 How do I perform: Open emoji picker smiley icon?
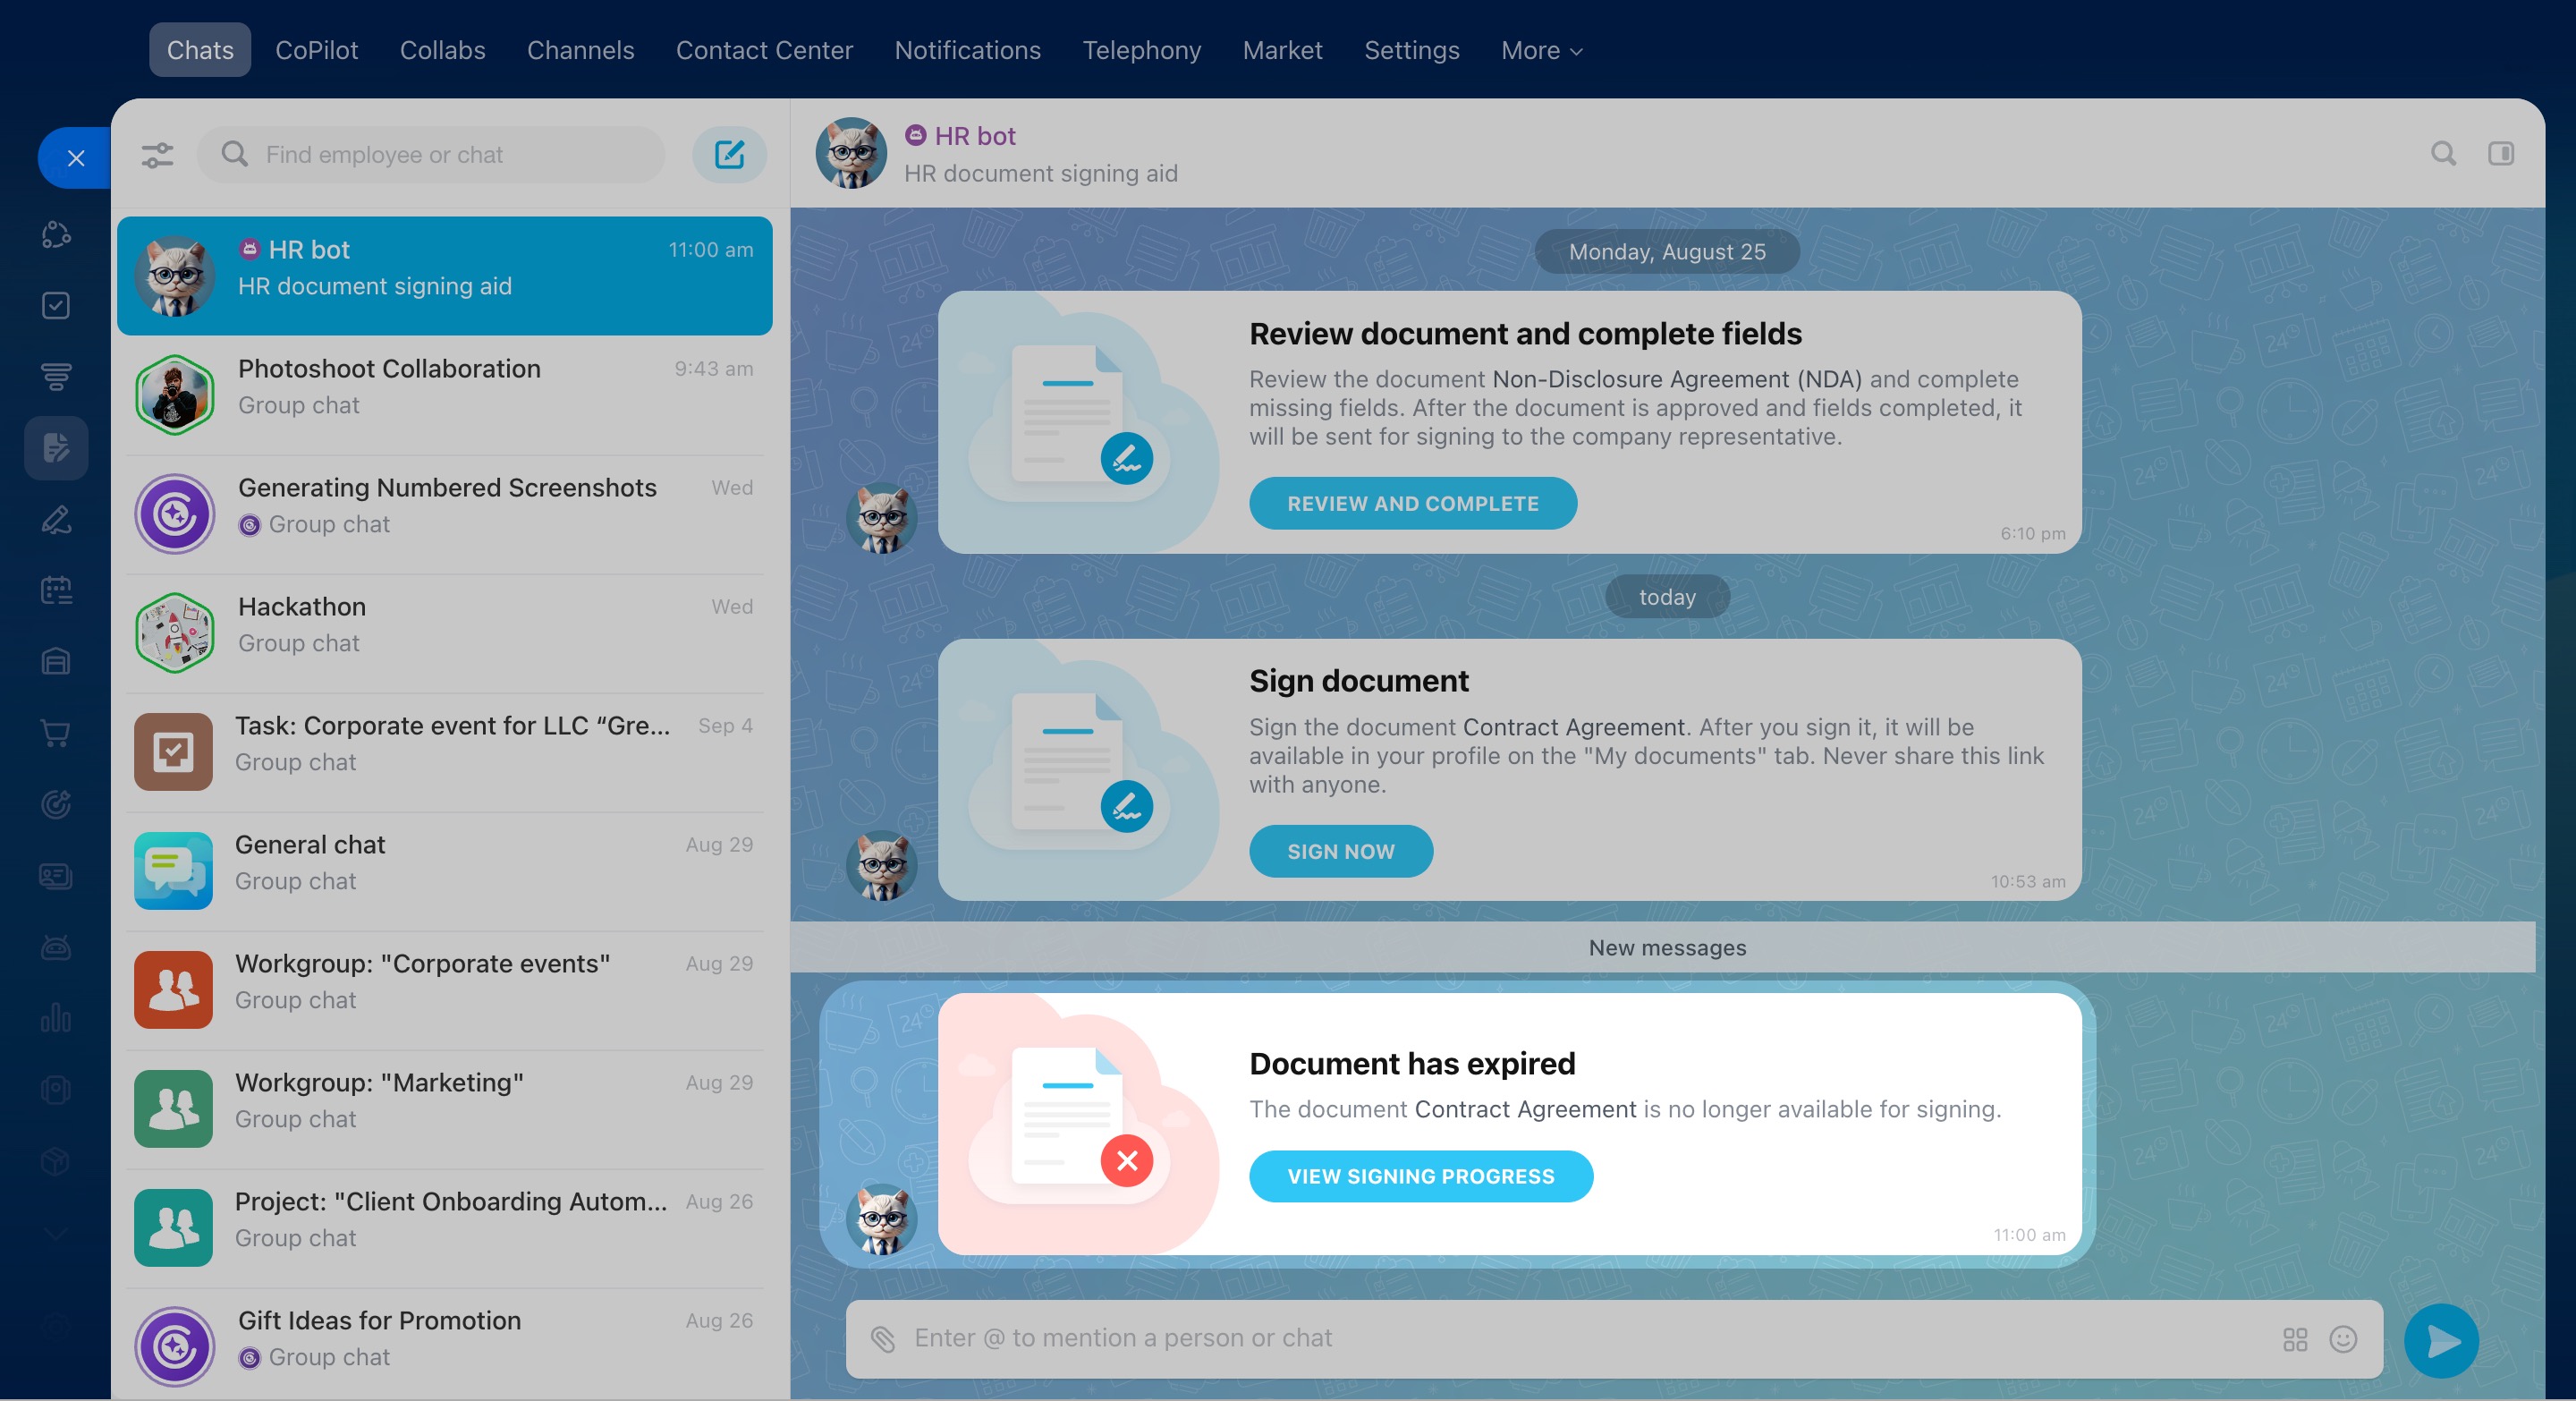pos(2343,1339)
